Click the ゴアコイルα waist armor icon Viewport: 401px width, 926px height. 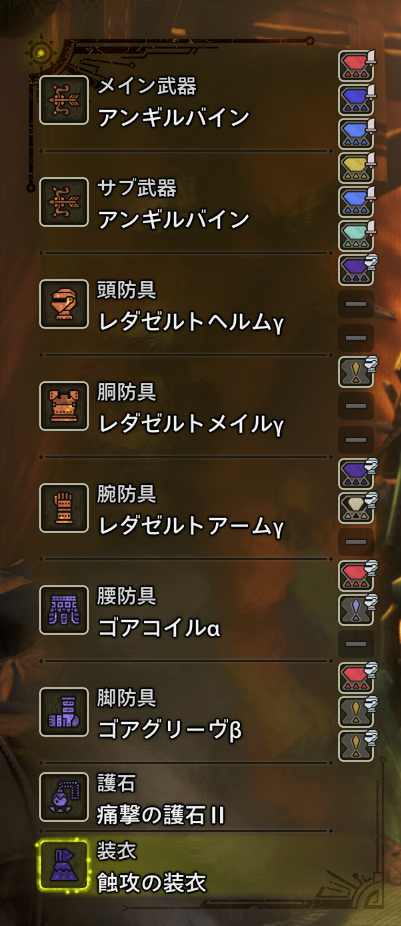(64, 610)
